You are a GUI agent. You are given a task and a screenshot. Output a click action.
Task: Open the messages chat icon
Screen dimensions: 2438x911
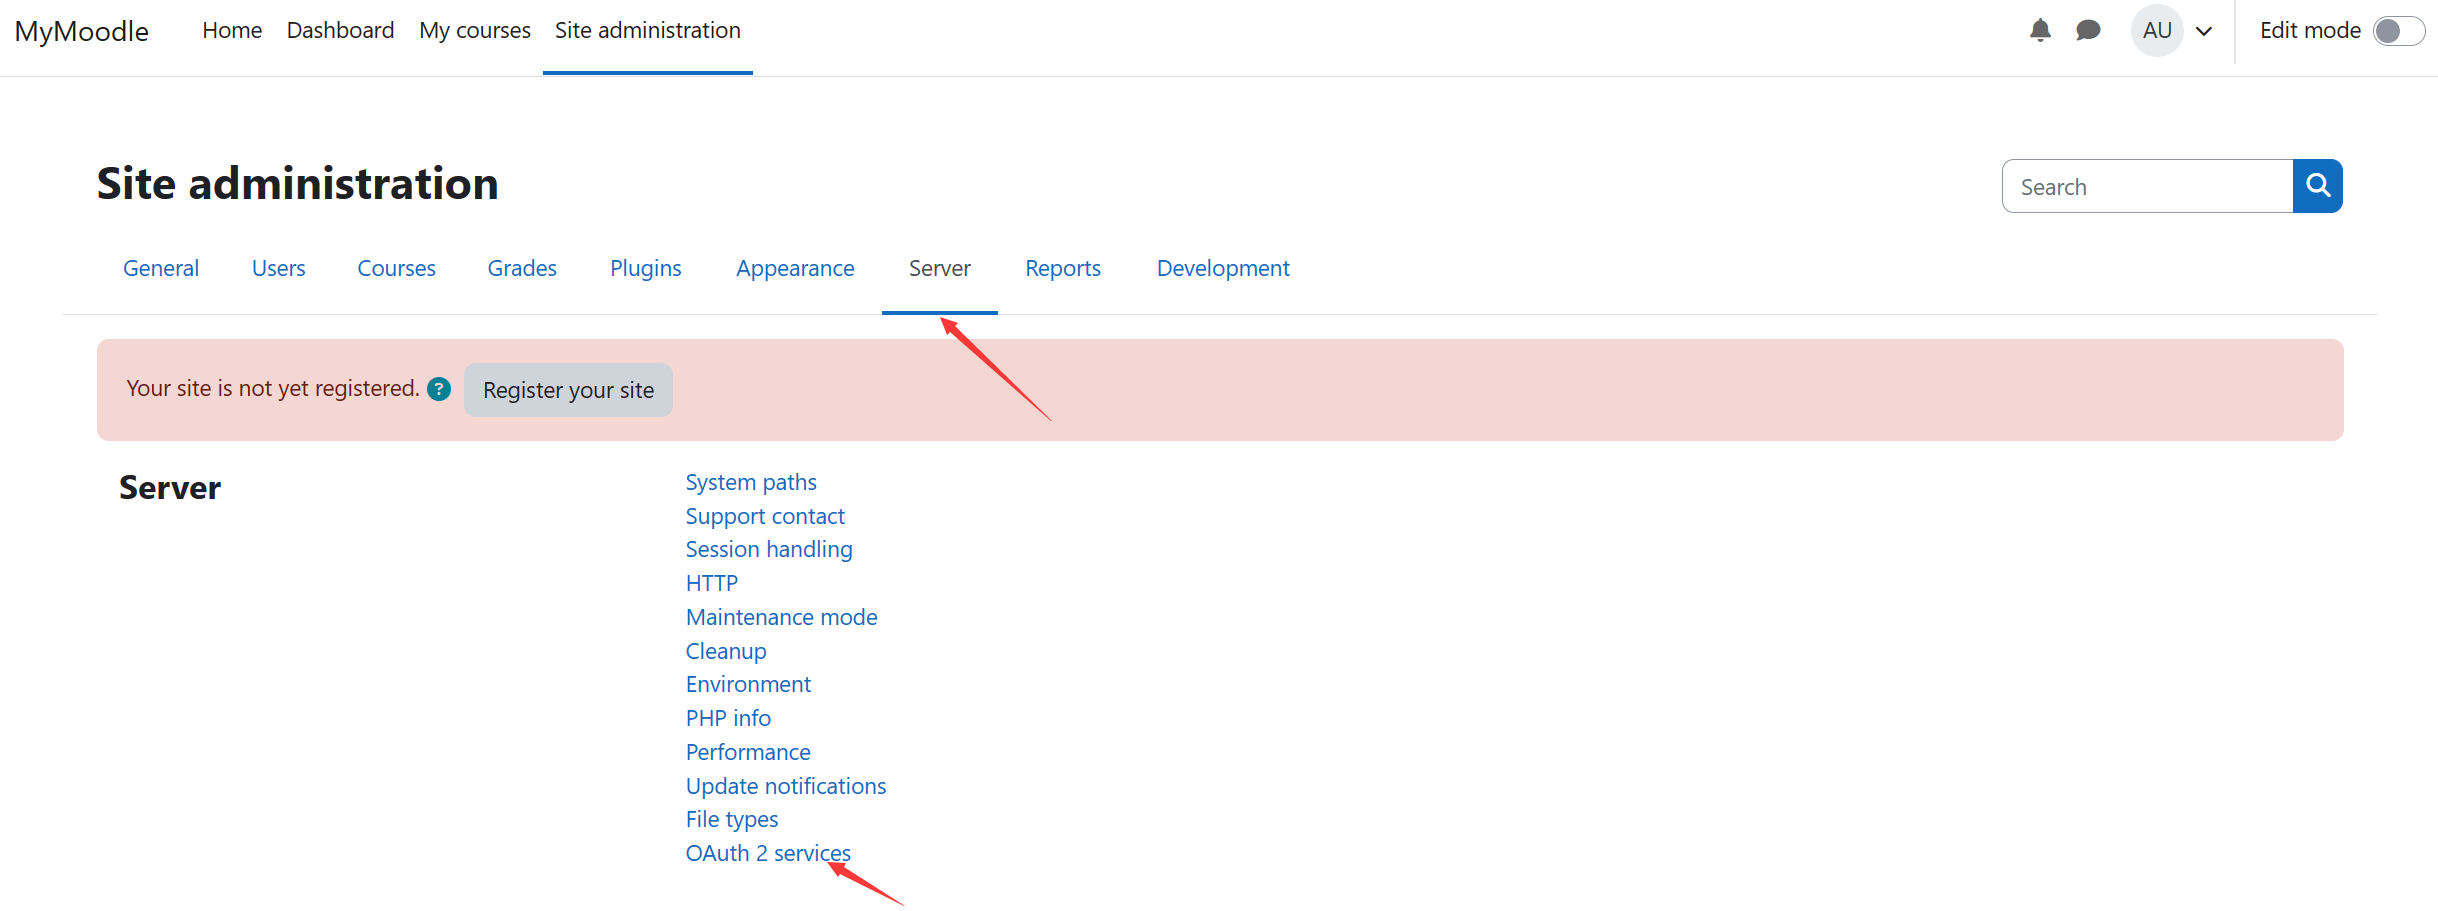click(2089, 30)
